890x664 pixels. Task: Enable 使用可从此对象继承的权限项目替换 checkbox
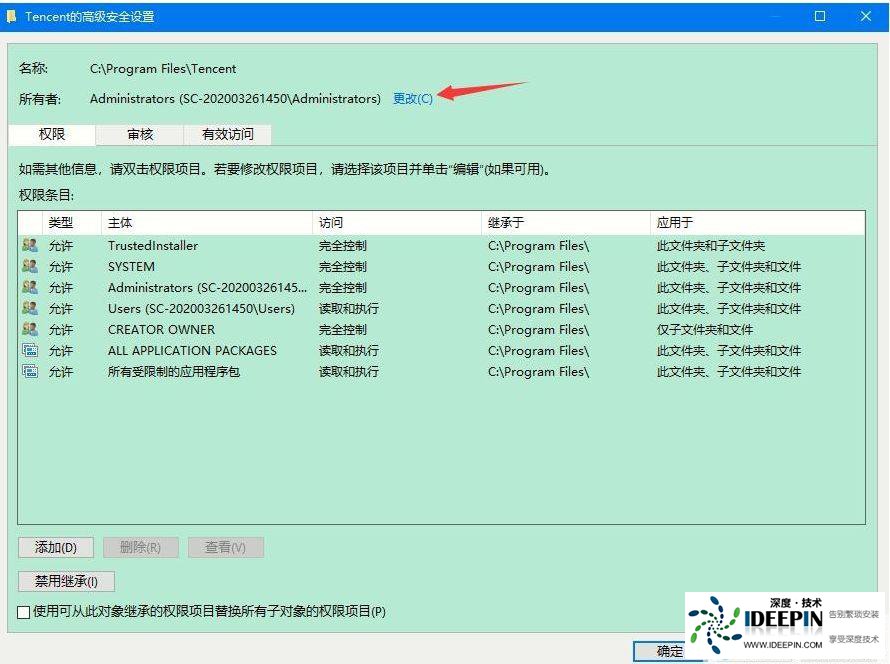[x=24, y=612]
